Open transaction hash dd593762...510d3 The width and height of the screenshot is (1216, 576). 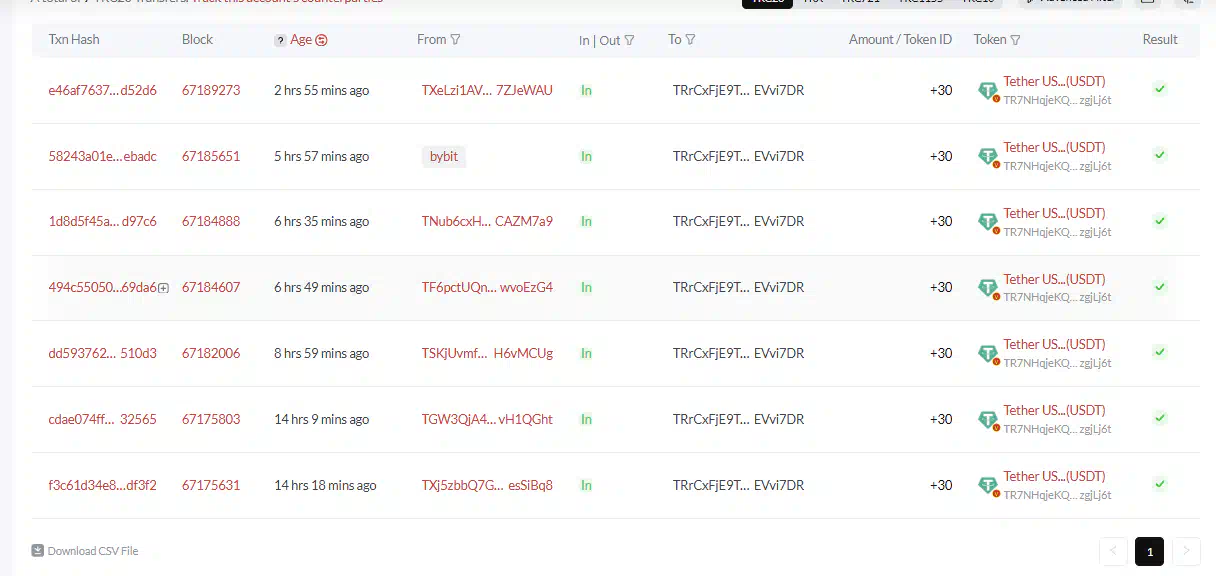pyautogui.click(x=102, y=354)
